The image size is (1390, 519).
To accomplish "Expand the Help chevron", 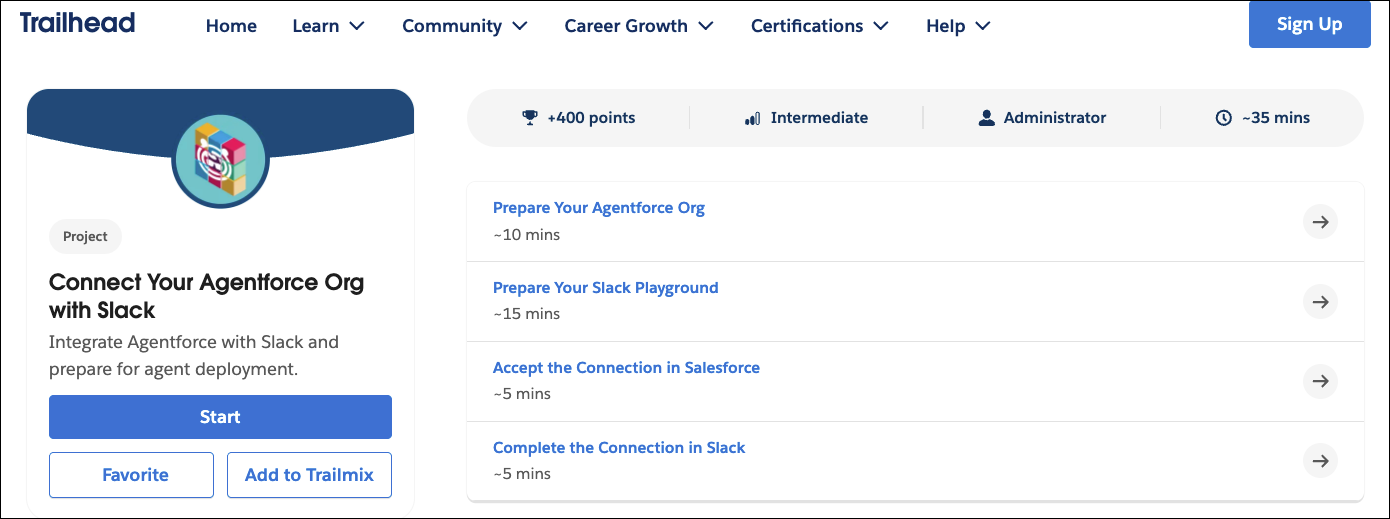I will click(x=982, y=26).
